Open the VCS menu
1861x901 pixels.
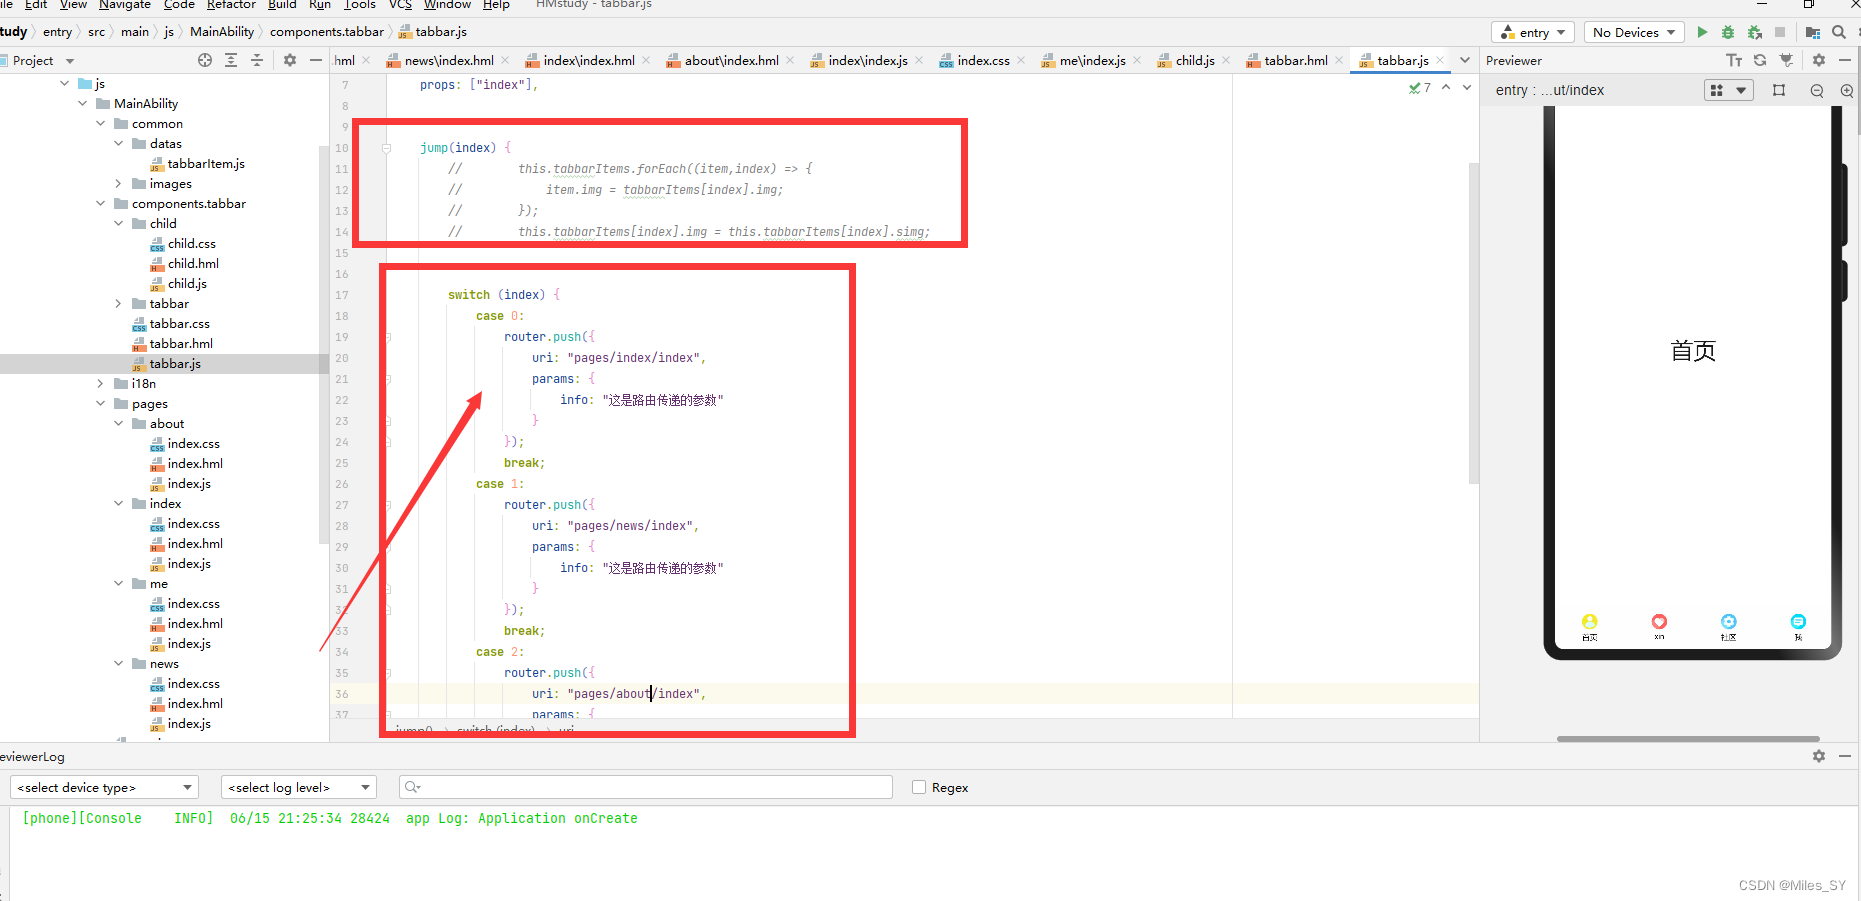point(400,5)
